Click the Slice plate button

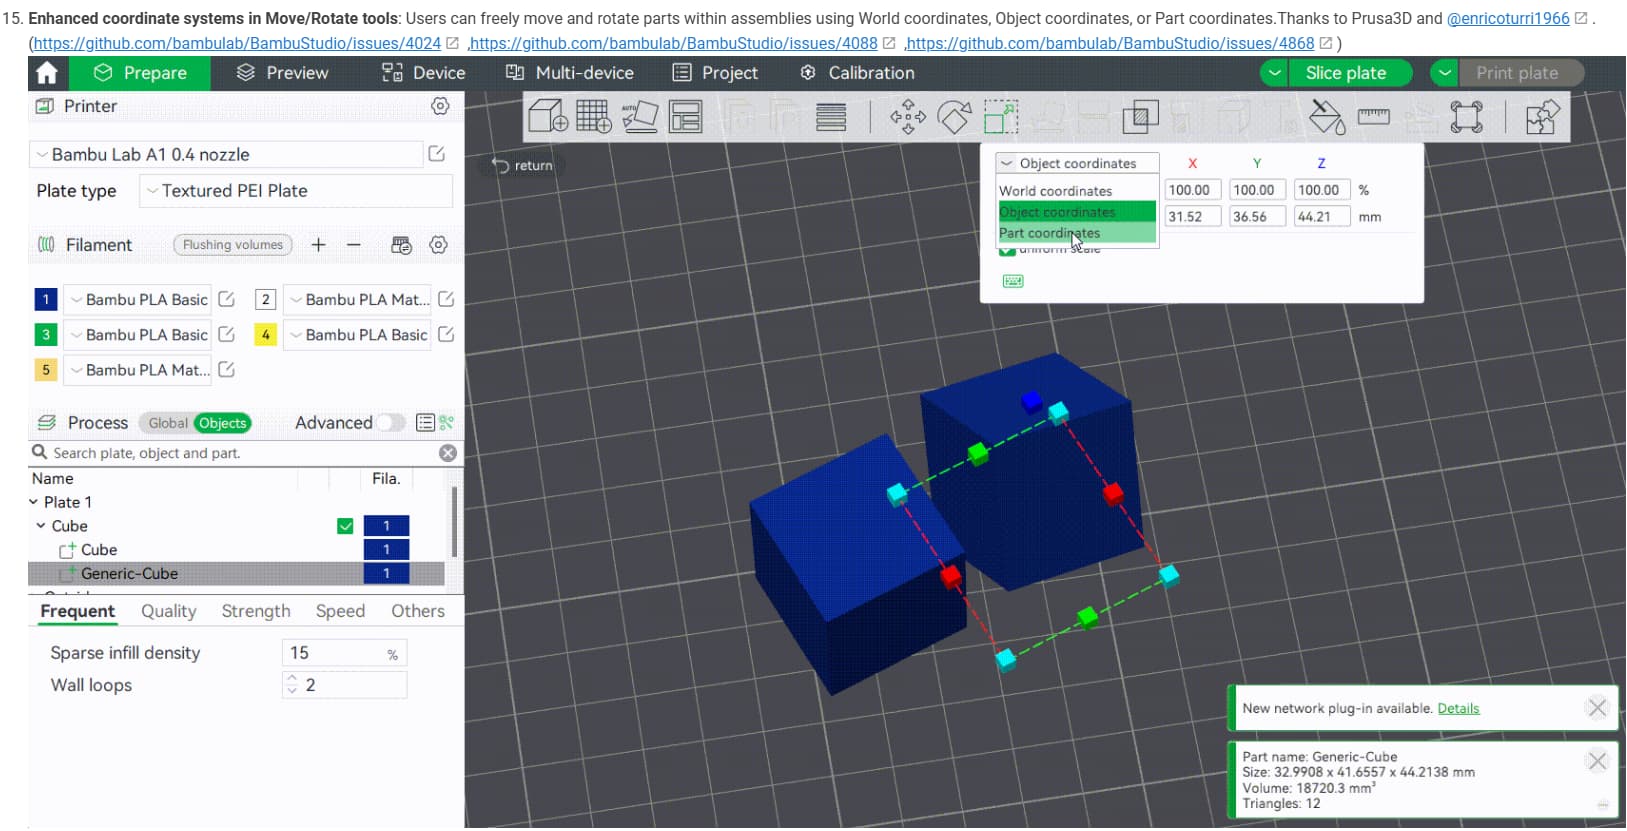(x=1345, y=73)
